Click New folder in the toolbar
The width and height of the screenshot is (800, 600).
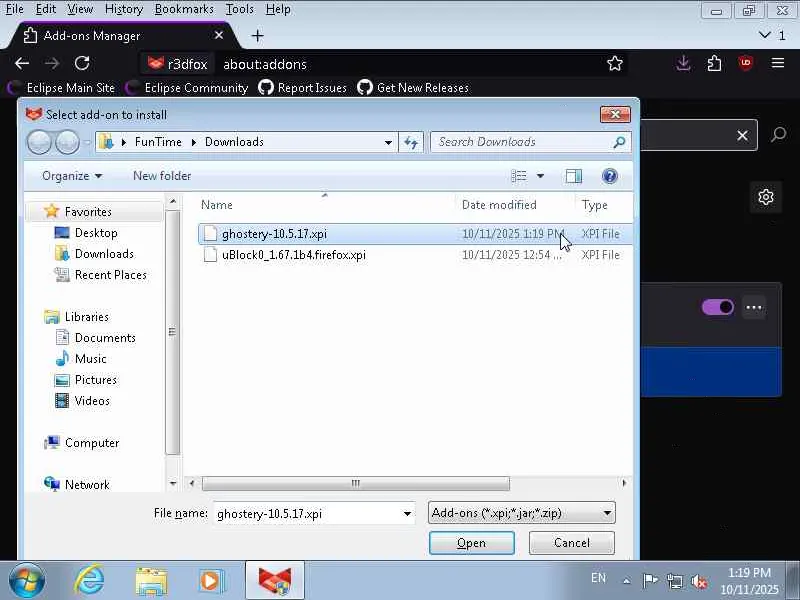pos(162,176)
